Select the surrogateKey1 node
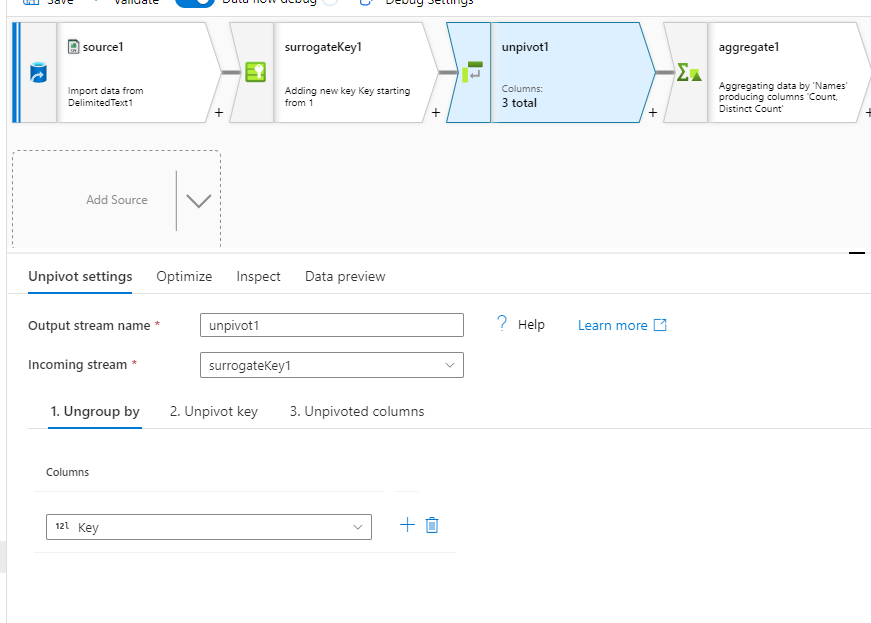The width and height of the screenshot is (871, 623). click(334, 73)
